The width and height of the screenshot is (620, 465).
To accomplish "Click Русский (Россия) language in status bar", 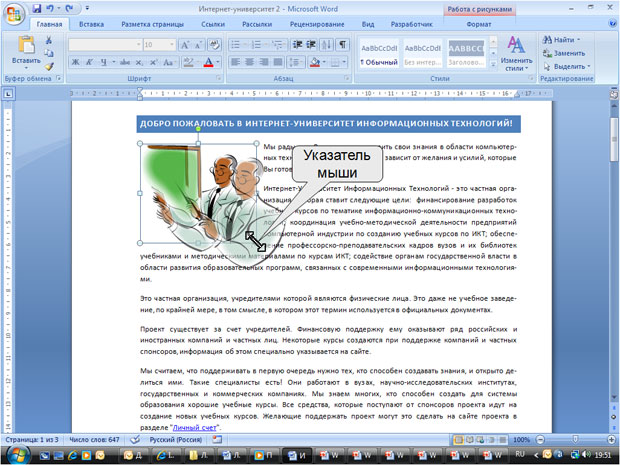I will [176, 439].
